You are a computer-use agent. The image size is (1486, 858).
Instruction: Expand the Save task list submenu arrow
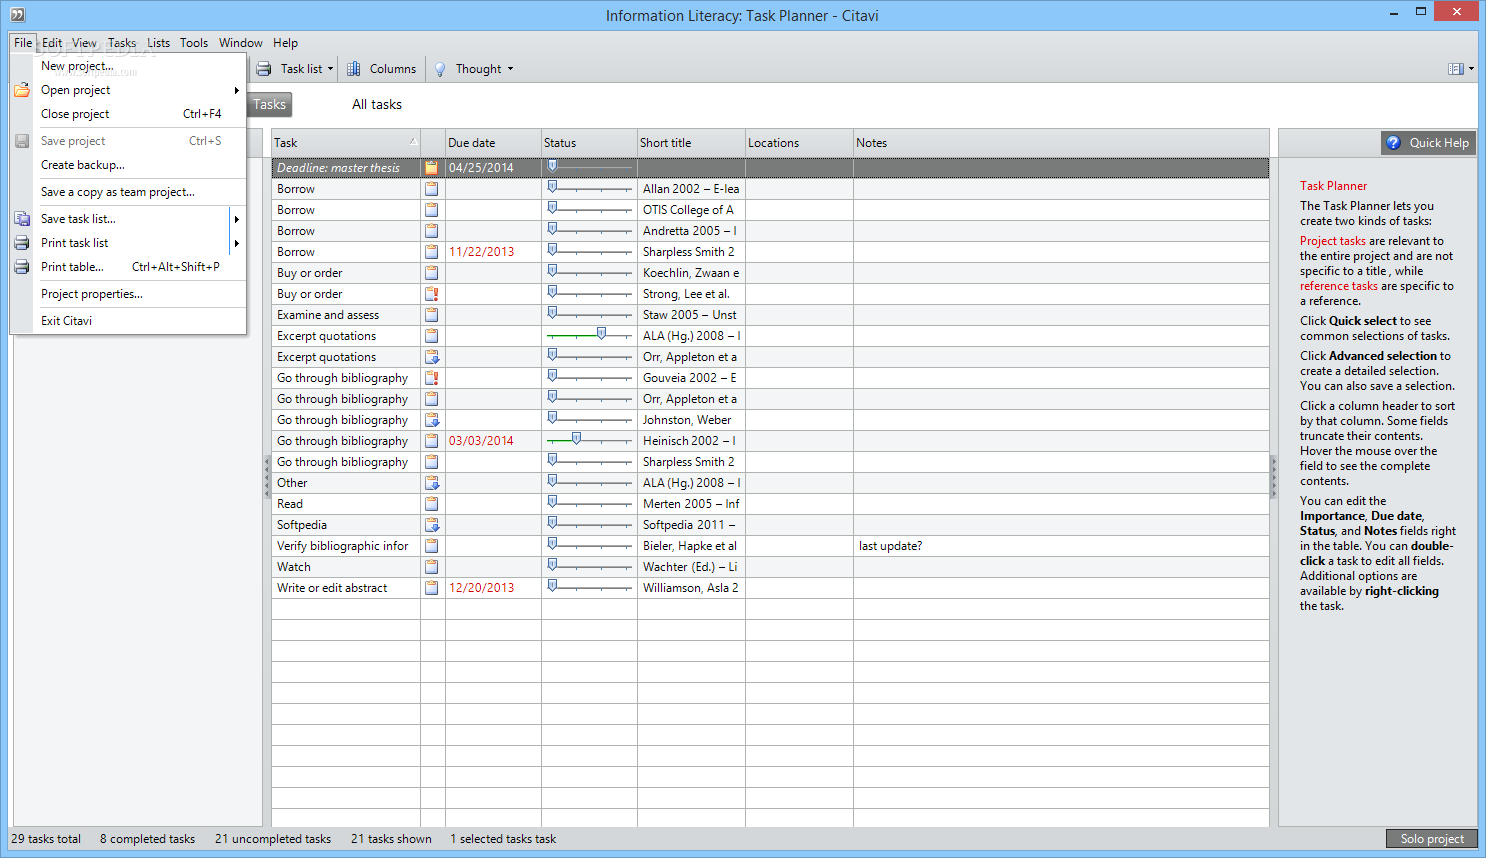click(x=237, y=219)
